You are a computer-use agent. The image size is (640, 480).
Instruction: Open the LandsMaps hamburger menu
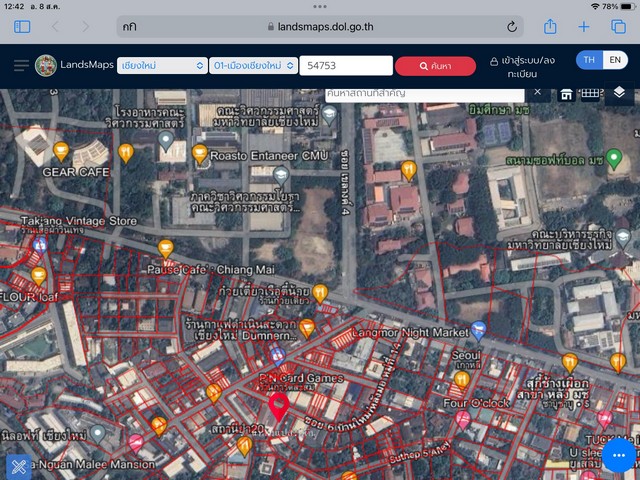point(21,65)
